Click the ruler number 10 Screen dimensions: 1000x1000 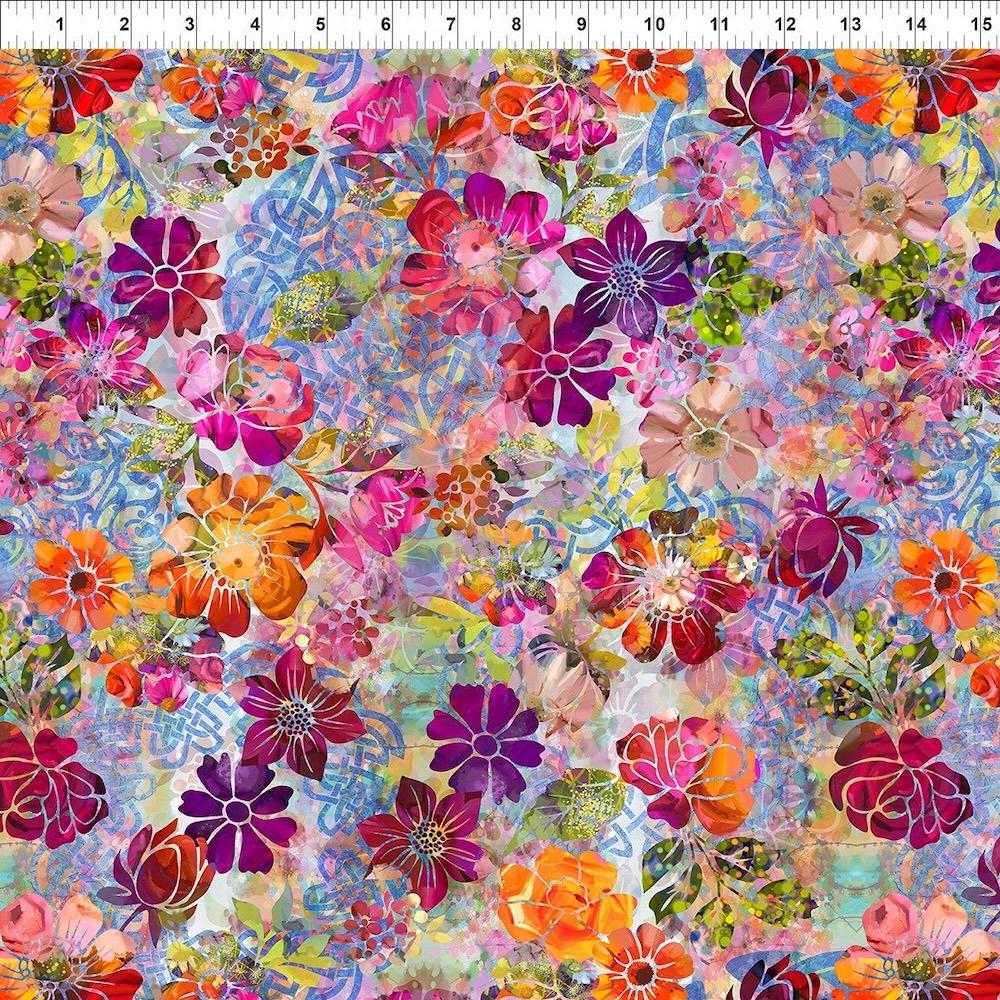pyautogui.click(x=654, y=24)
